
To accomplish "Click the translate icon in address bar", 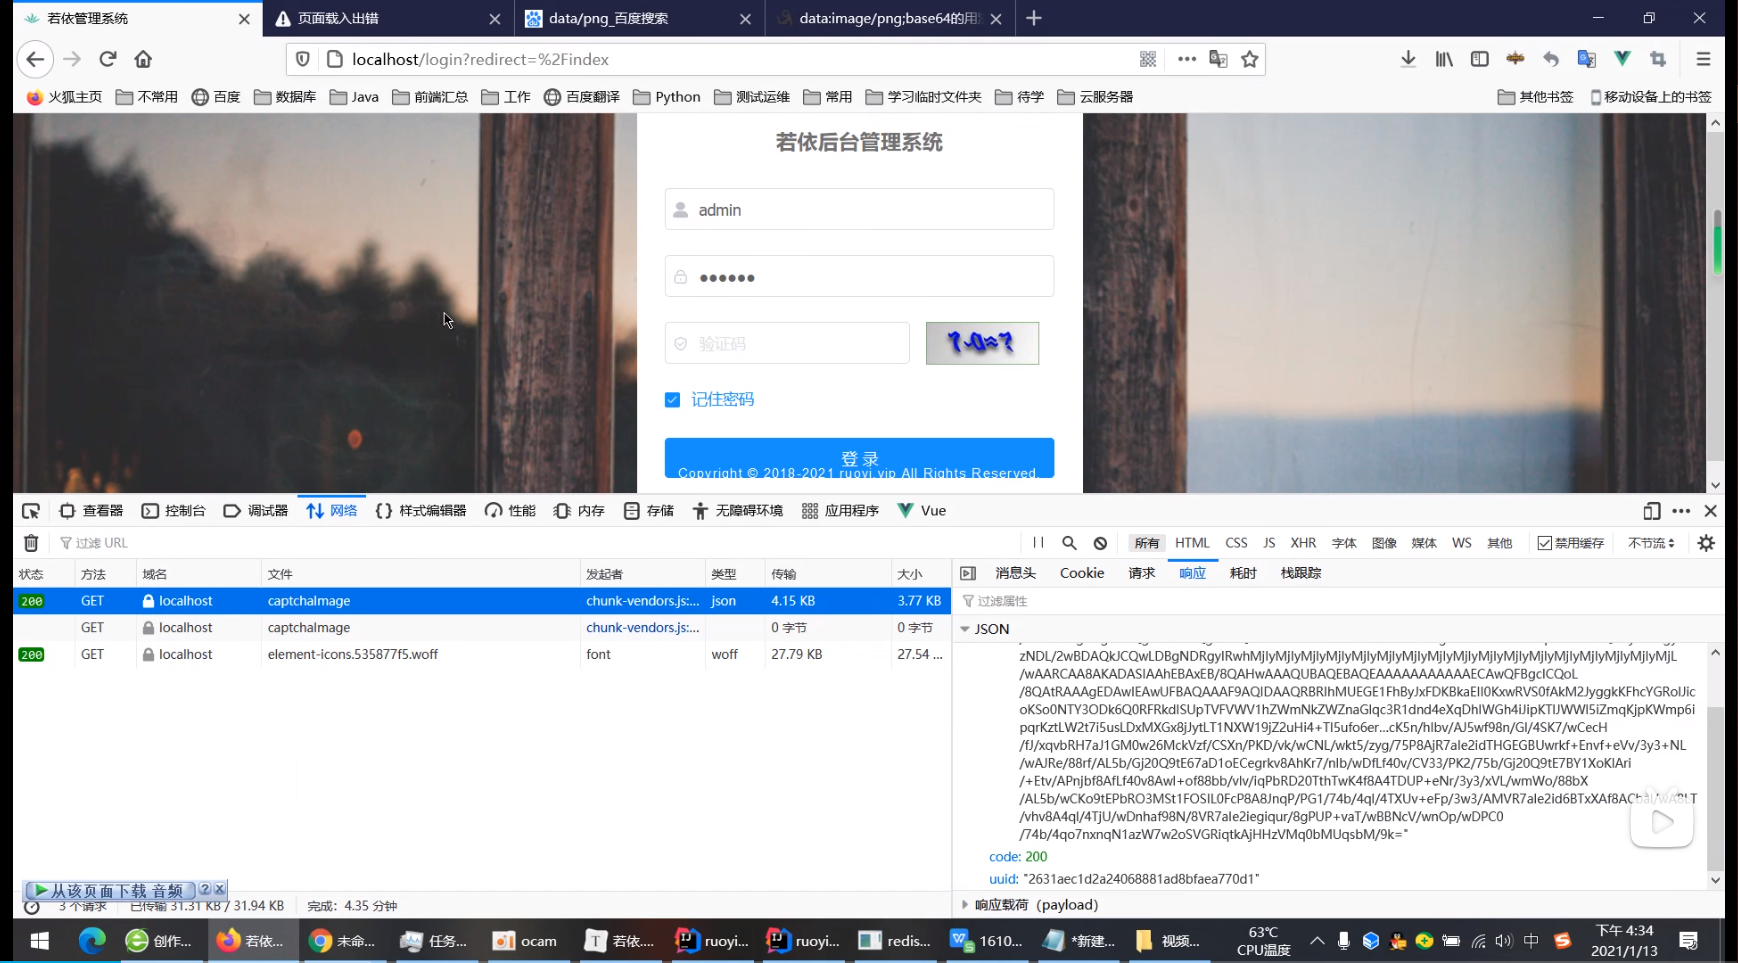I will tap(1218, 59).
